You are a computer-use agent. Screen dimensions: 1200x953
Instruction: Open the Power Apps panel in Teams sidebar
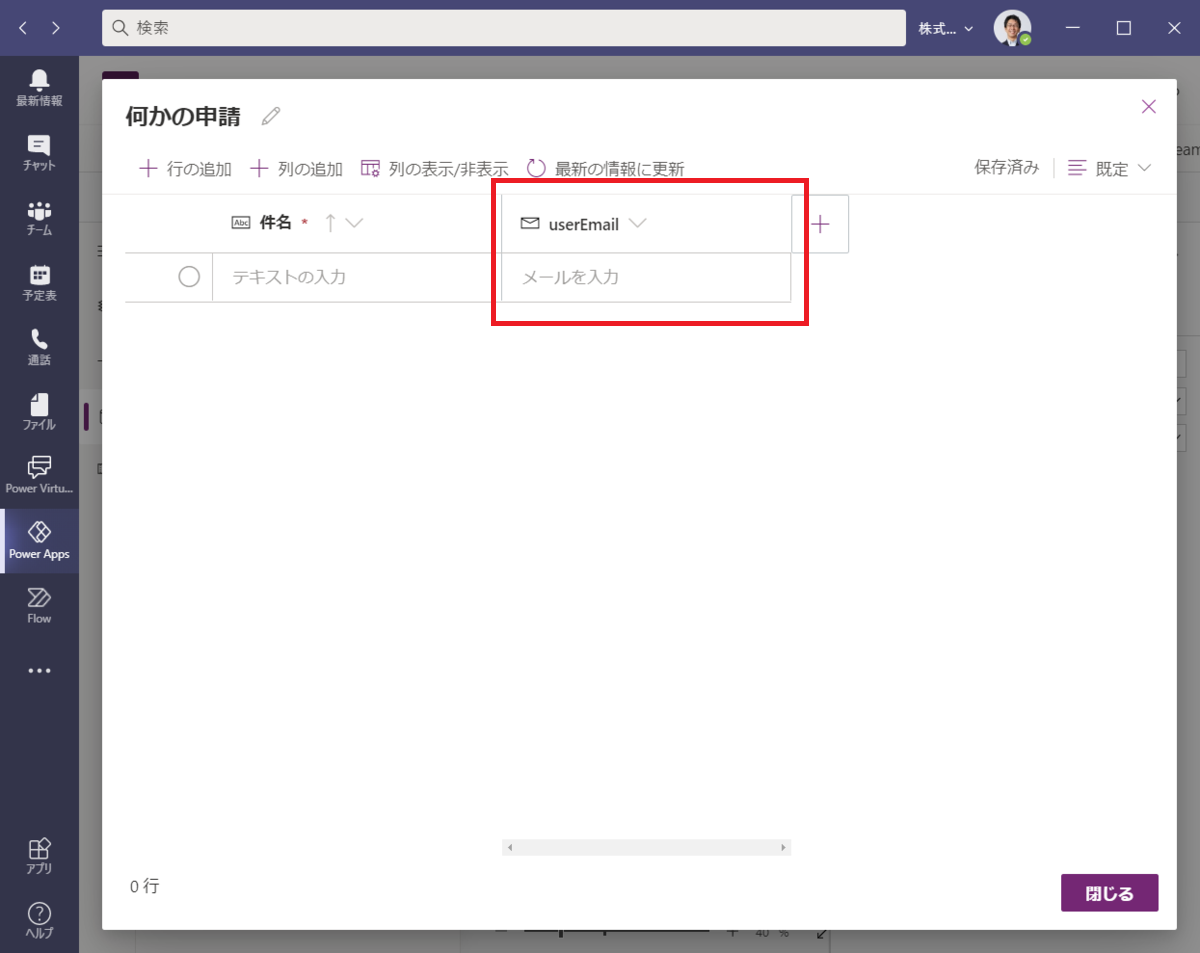39,540
